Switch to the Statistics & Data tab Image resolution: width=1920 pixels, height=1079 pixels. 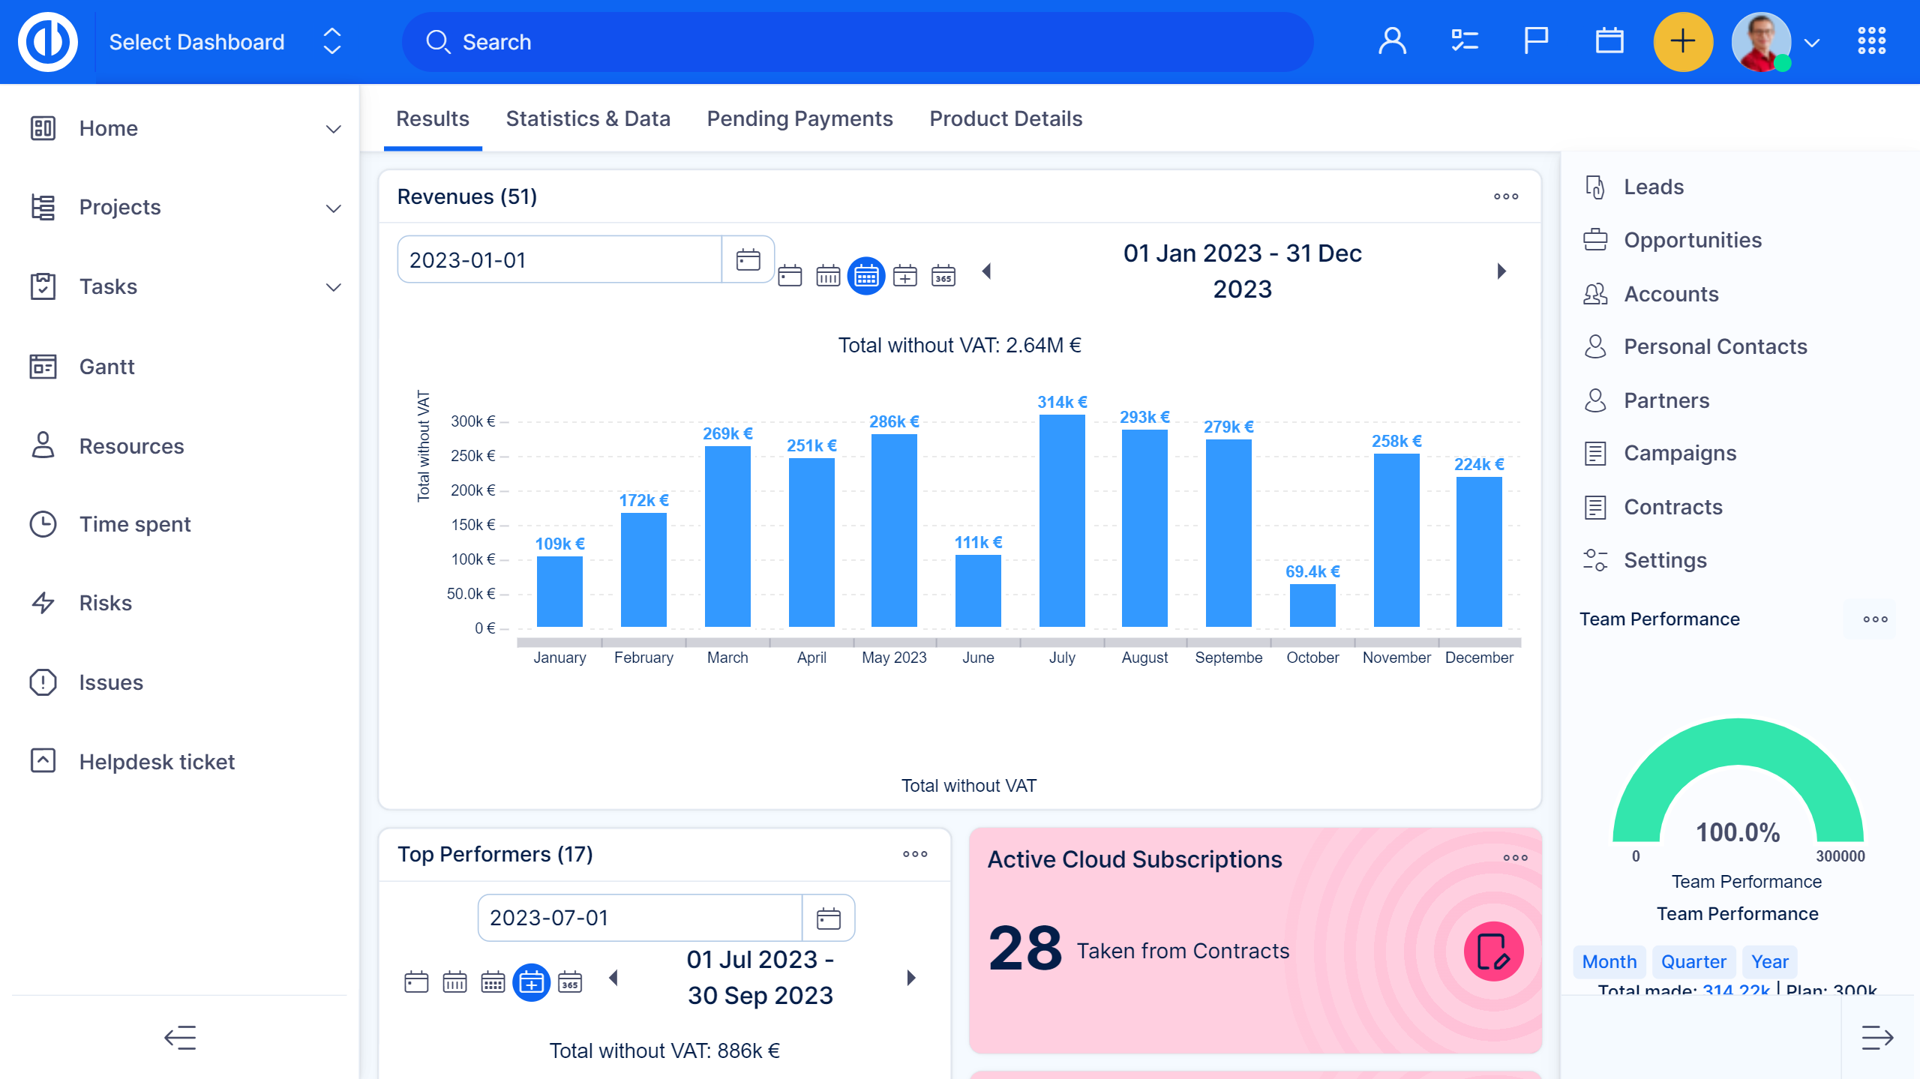(x=588, y=119)
